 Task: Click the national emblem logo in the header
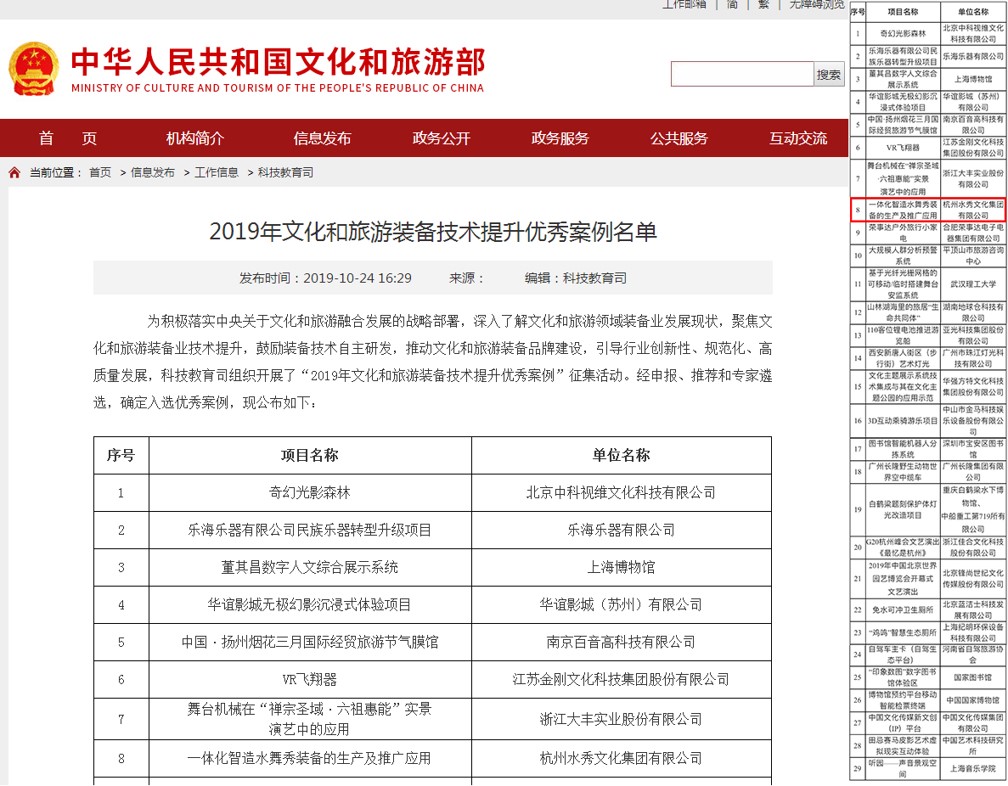point(34,69)
